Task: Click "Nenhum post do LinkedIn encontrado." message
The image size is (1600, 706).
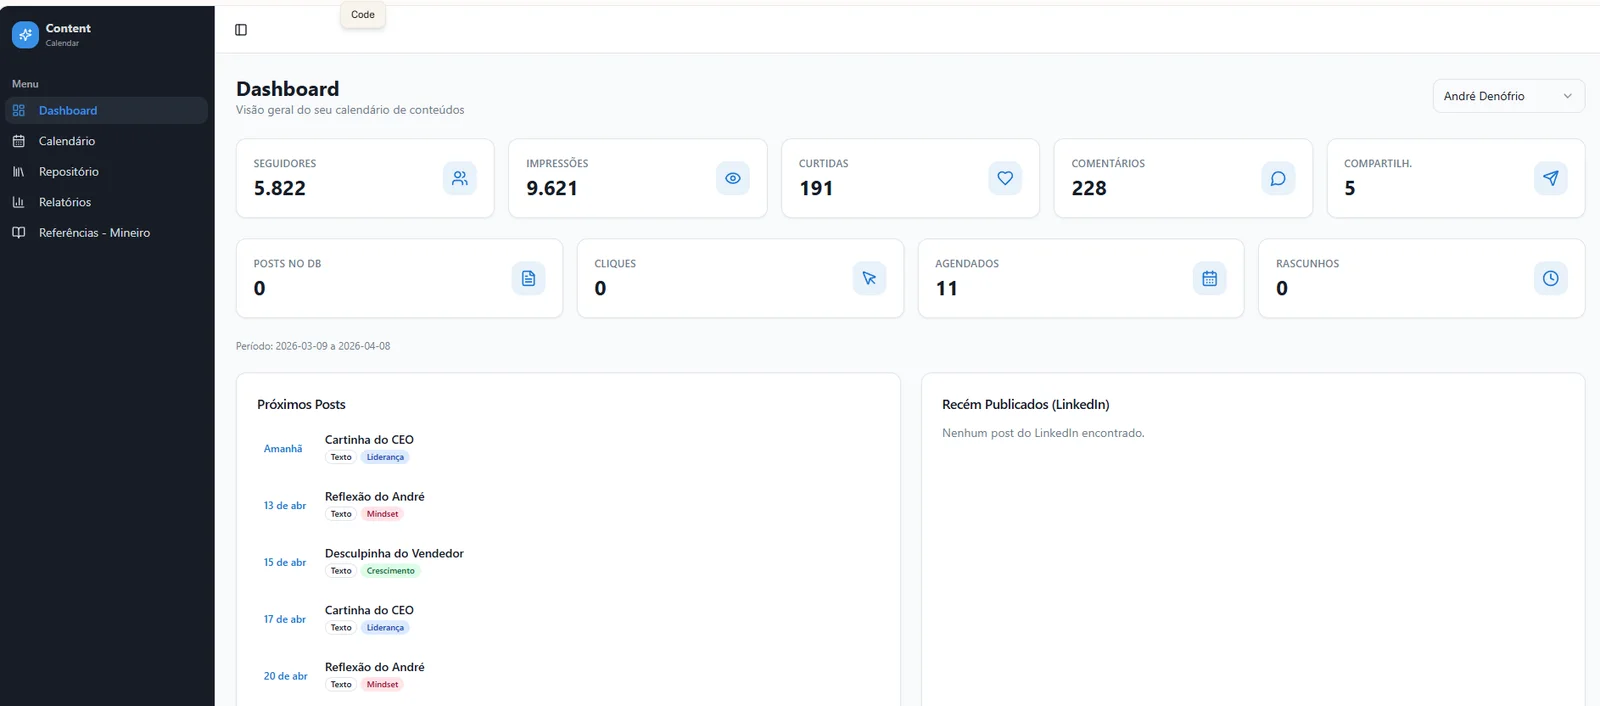Action: click(x=1043, y=433)
